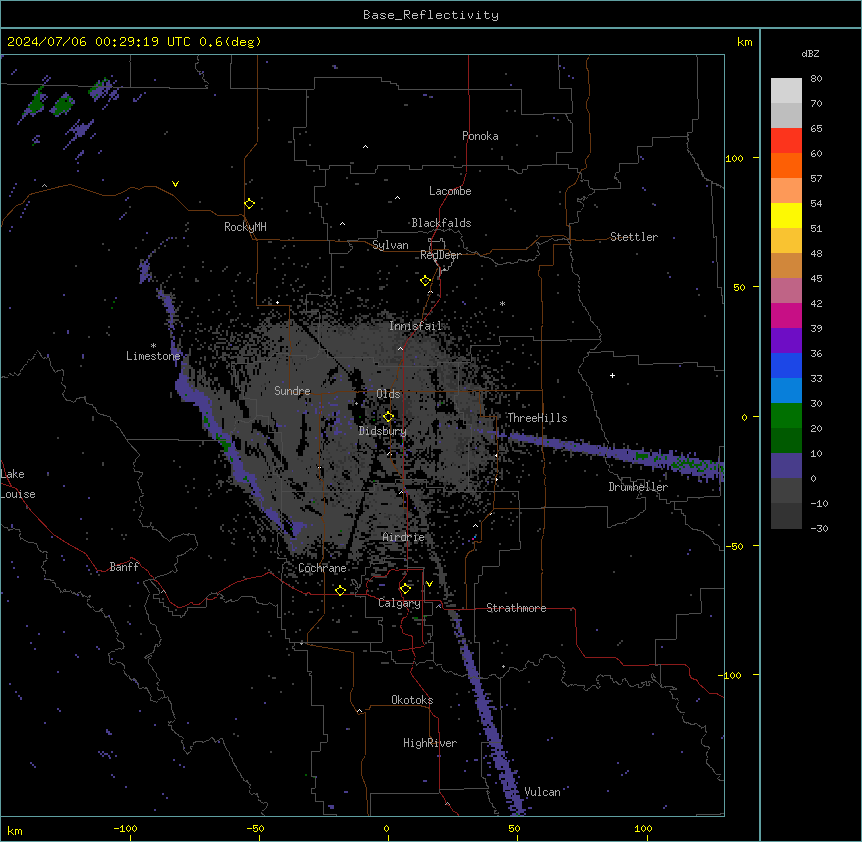Select the Lake Louise label

[x=18, y=484]
